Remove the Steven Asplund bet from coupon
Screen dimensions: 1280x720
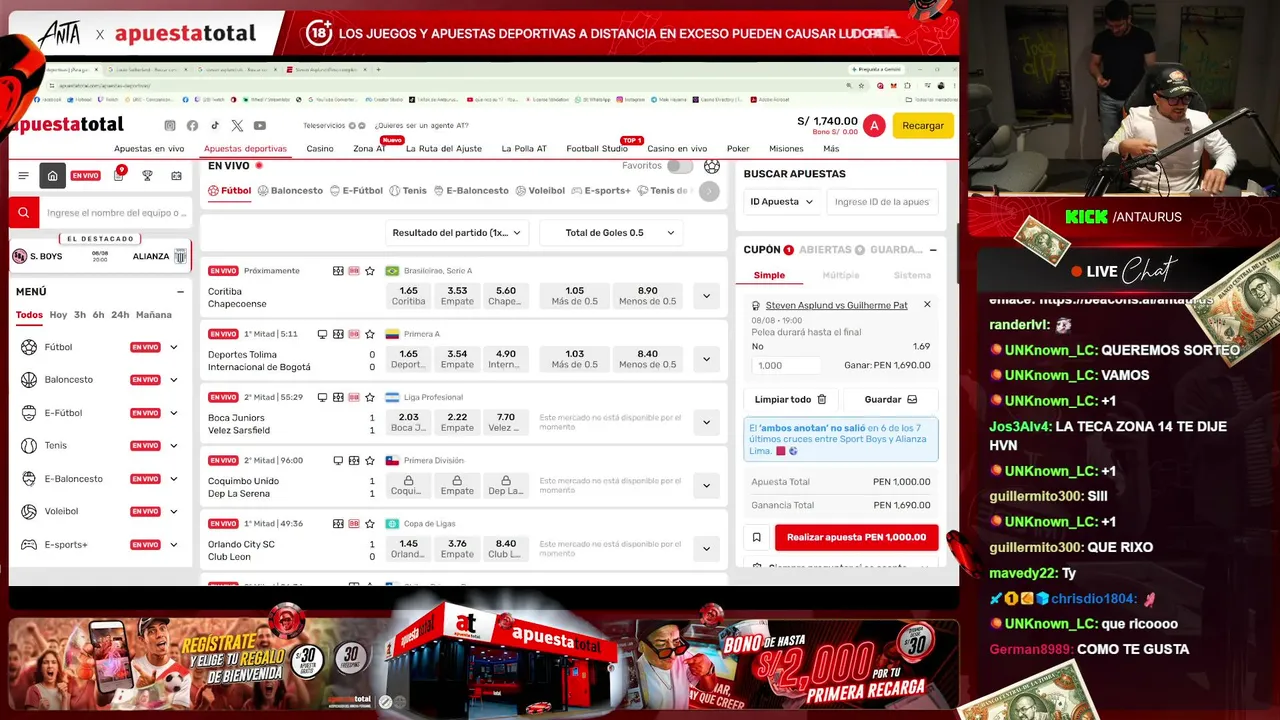pos(927,305)
